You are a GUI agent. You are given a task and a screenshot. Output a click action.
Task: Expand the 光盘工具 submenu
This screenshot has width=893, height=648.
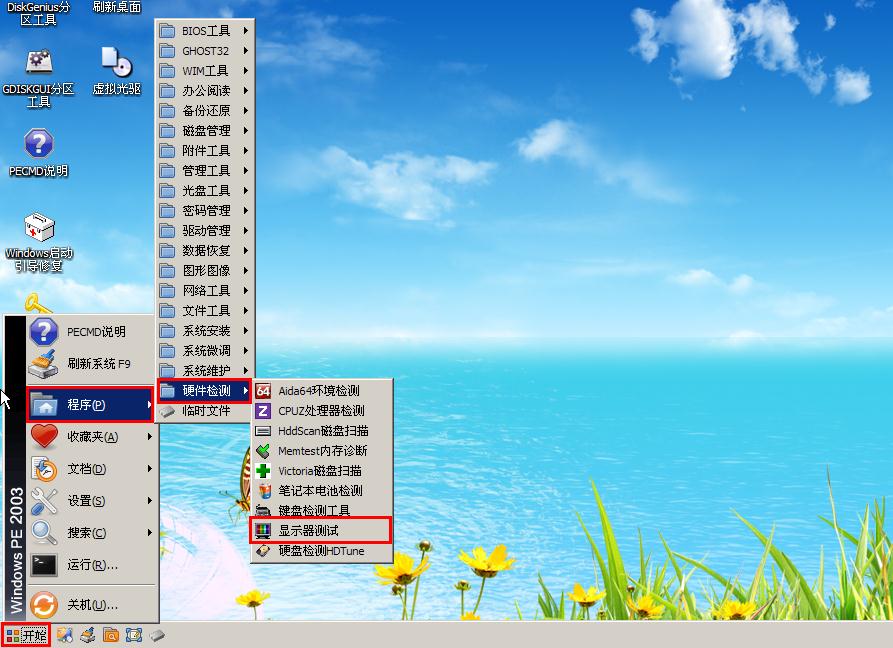[204, 190]
